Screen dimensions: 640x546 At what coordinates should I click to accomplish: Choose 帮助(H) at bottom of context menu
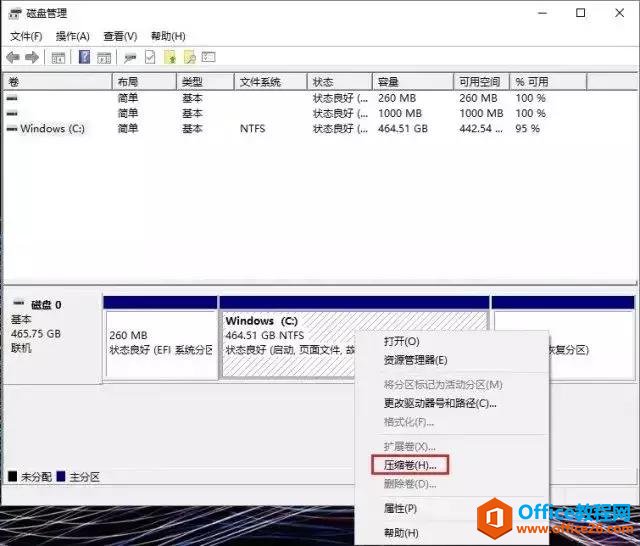point(401,533)
